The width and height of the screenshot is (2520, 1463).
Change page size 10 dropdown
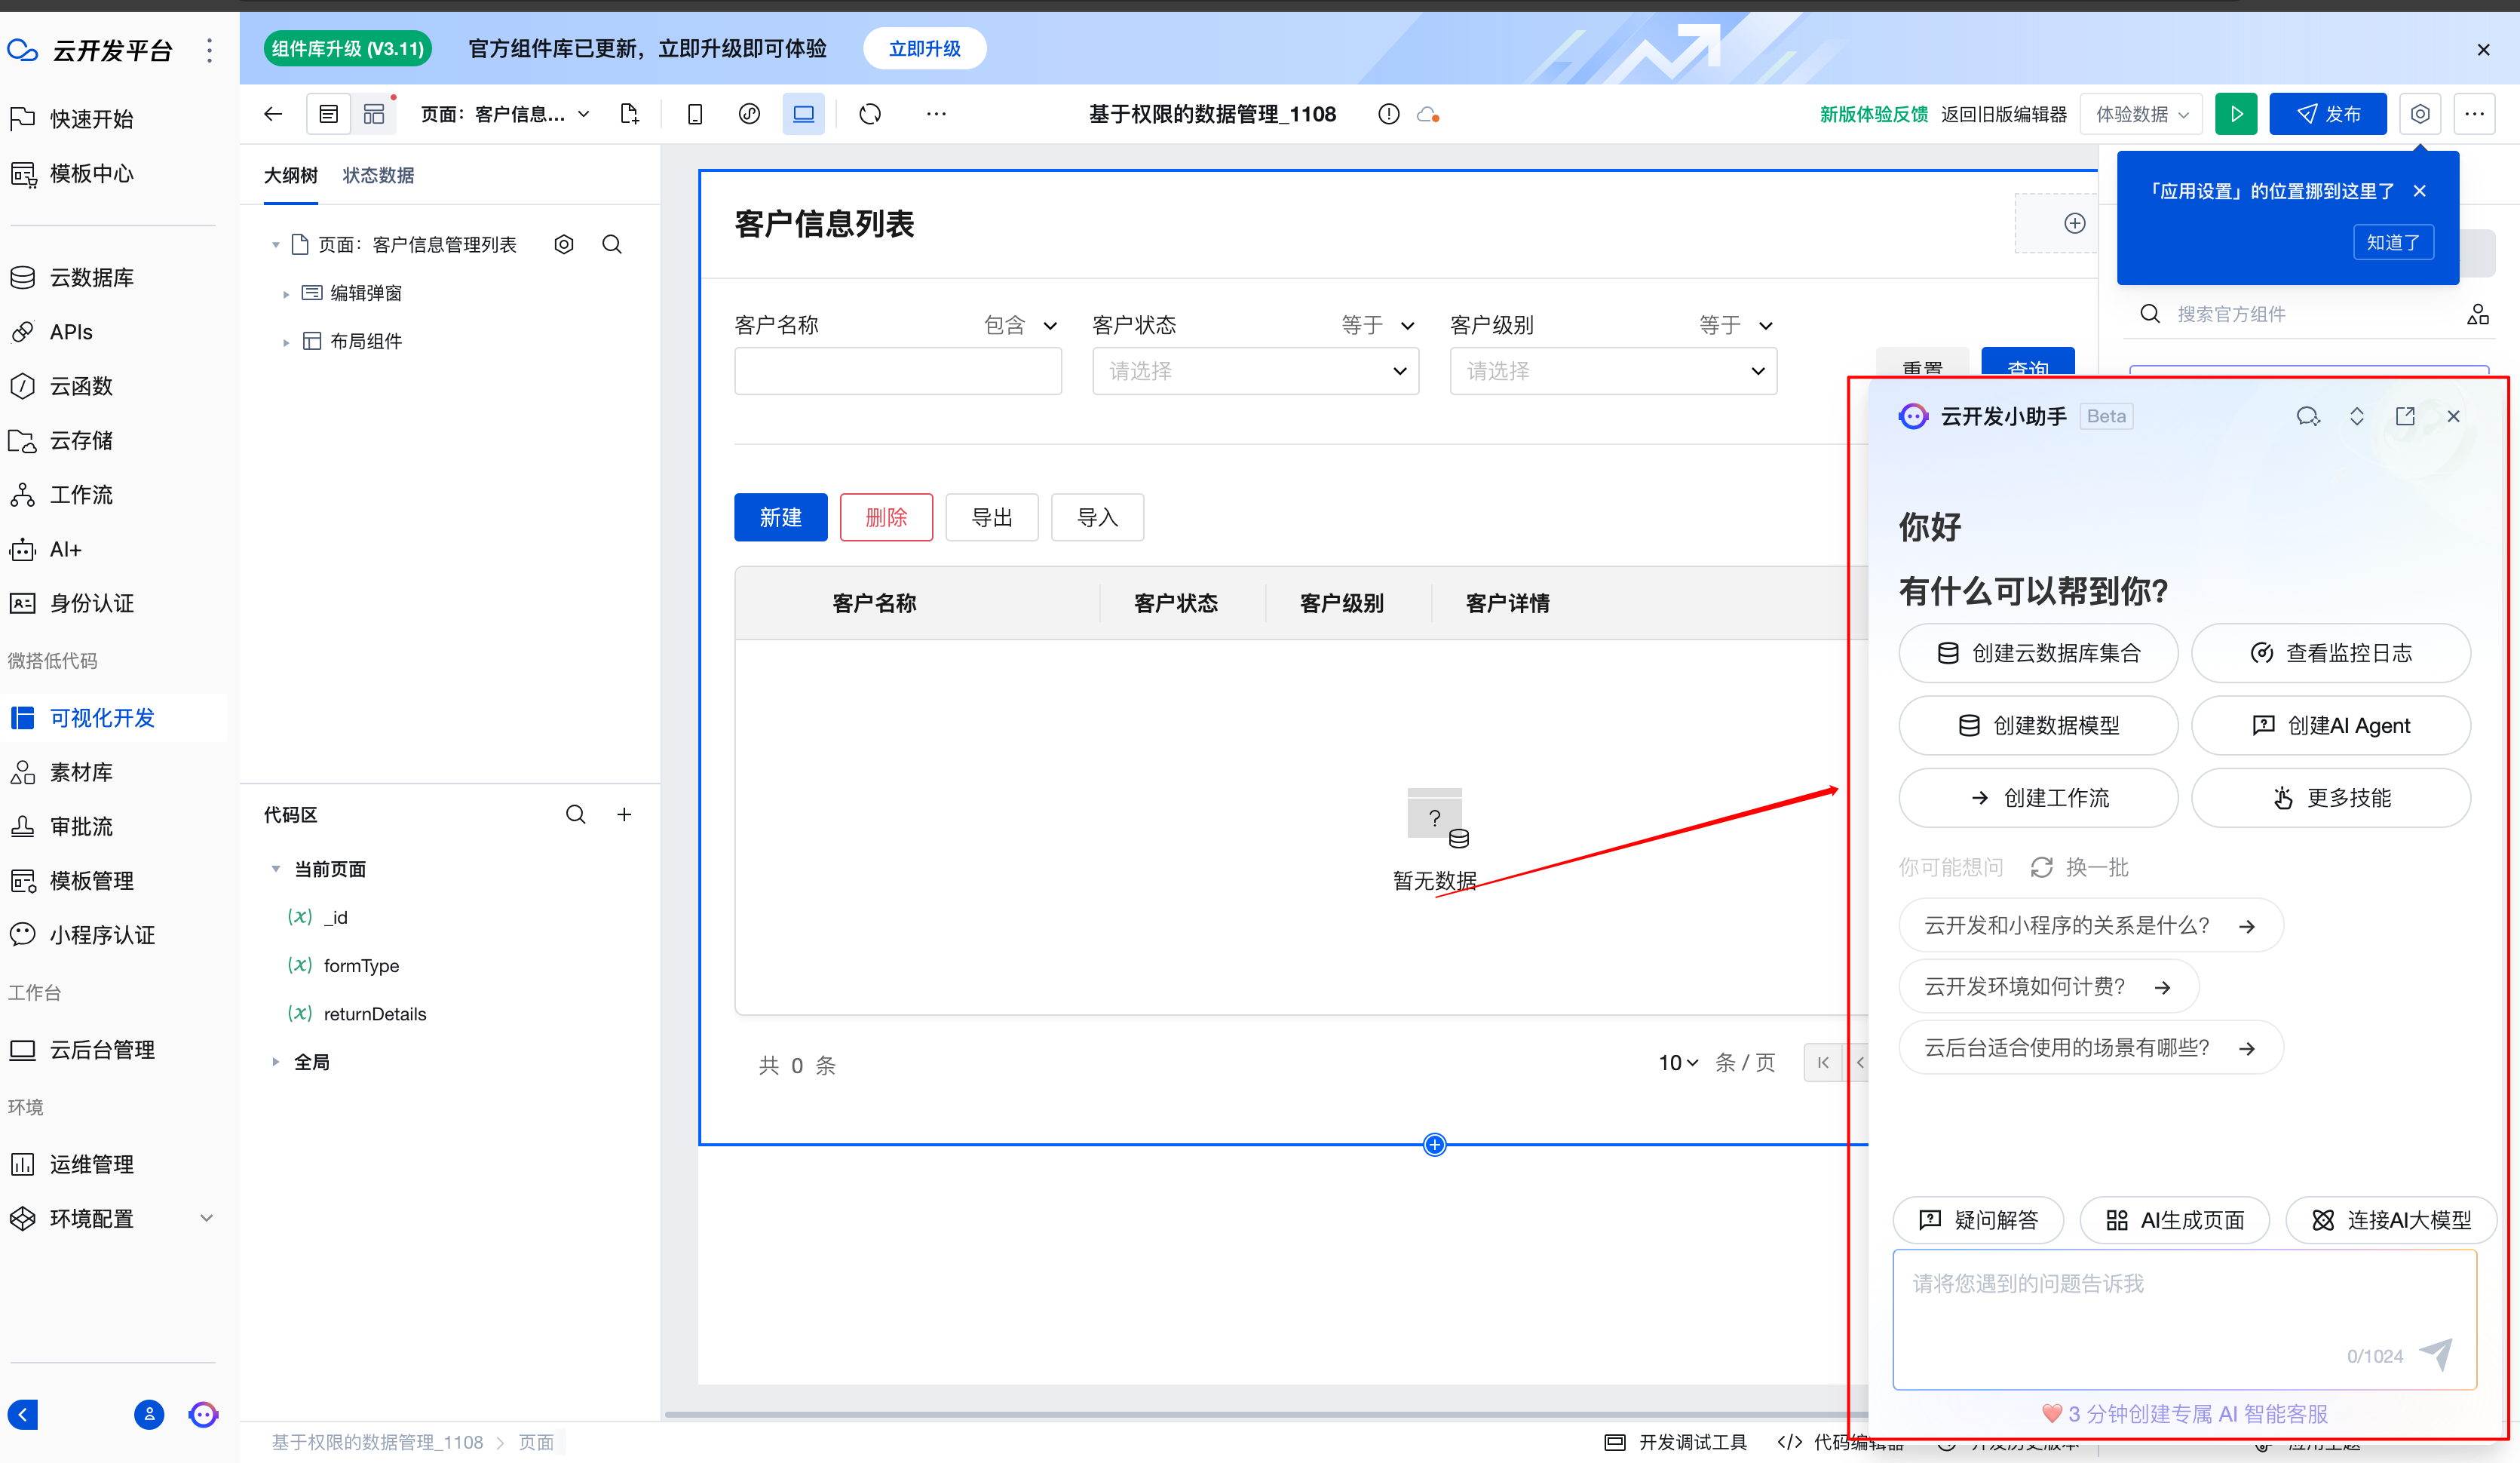[1678, 1062]
